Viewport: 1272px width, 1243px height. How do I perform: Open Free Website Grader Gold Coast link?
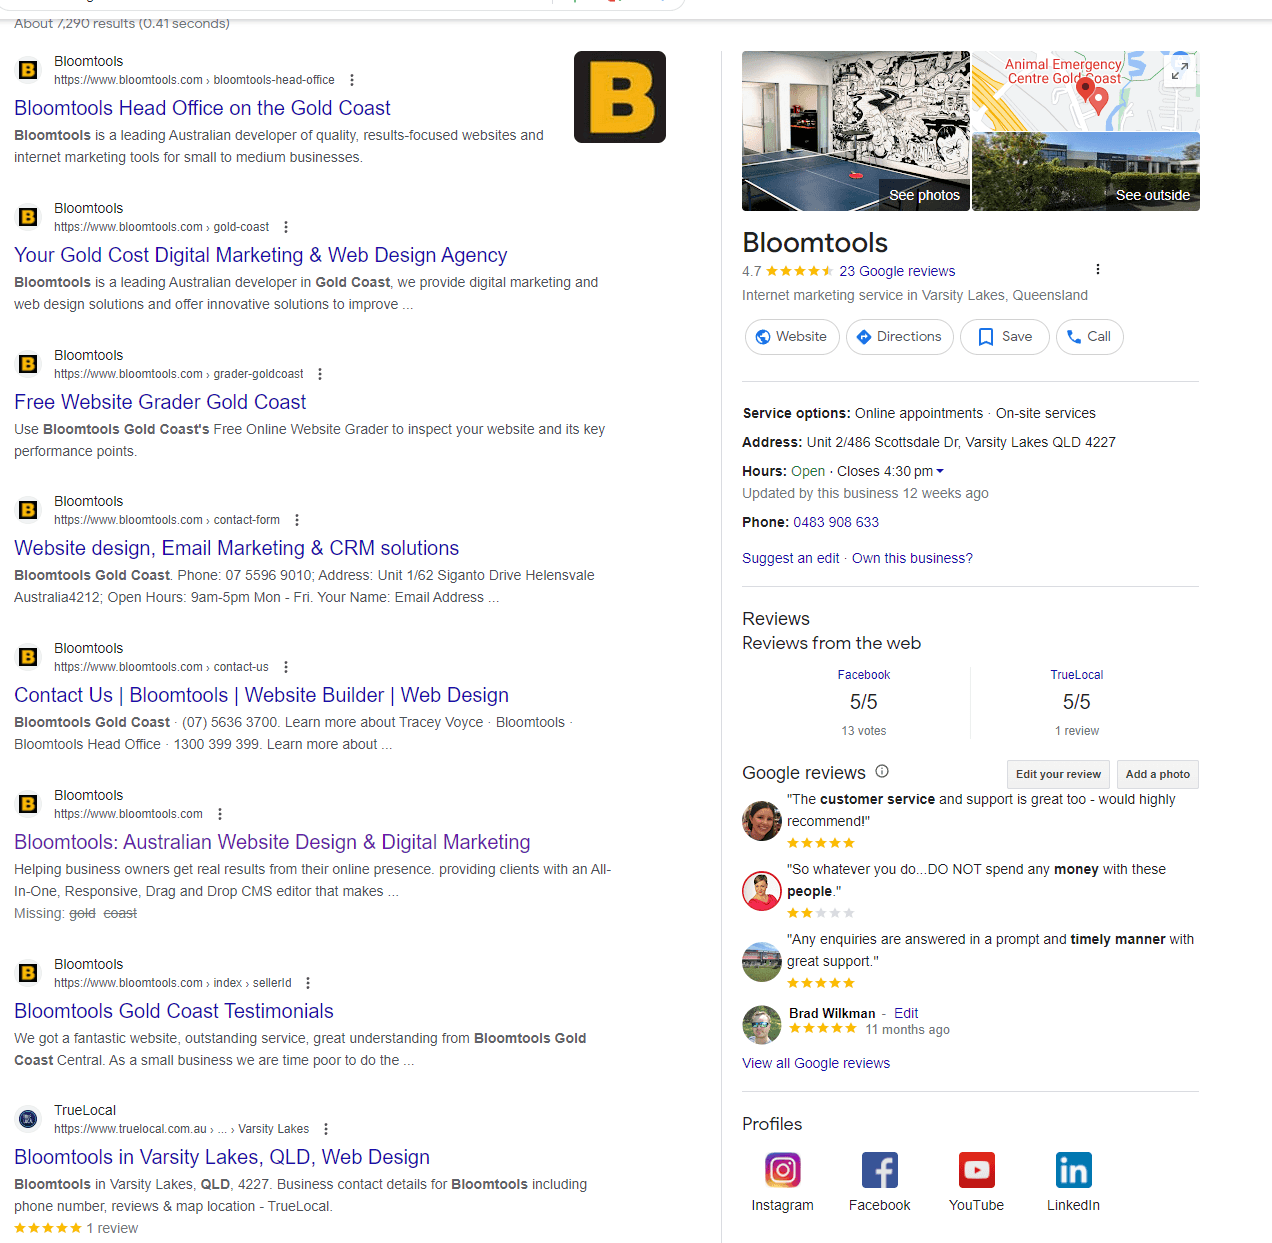160,402
